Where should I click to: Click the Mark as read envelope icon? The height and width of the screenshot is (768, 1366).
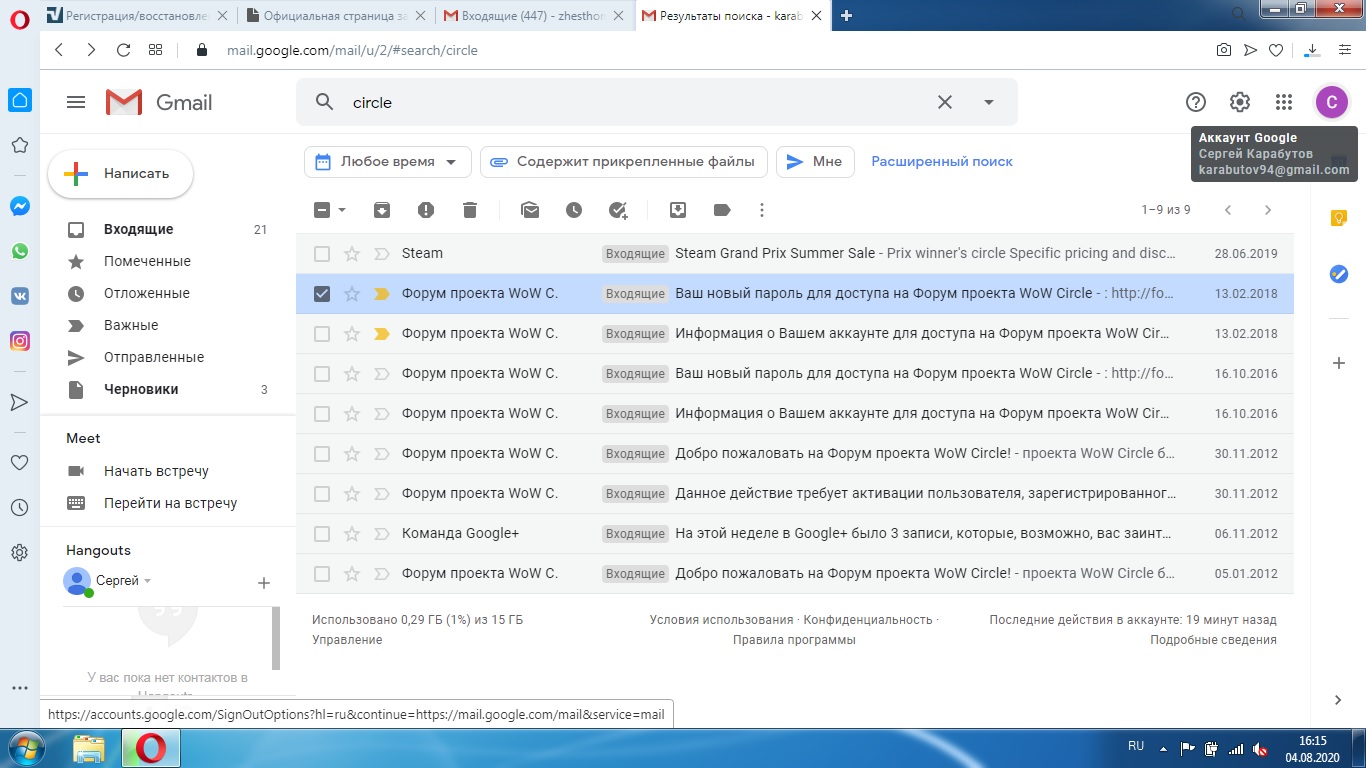coord(530,210)
